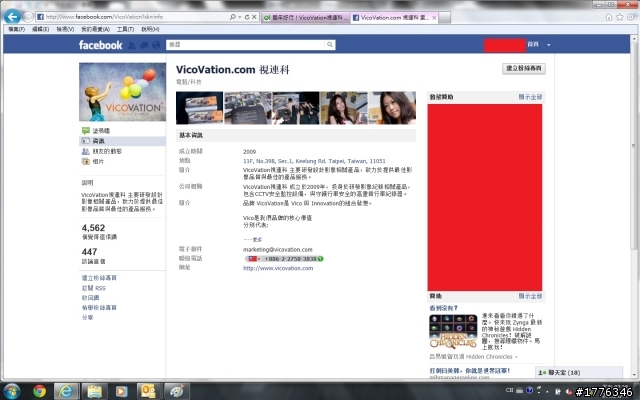Select the highlighted Info item in the sidebar

[122, 141]
